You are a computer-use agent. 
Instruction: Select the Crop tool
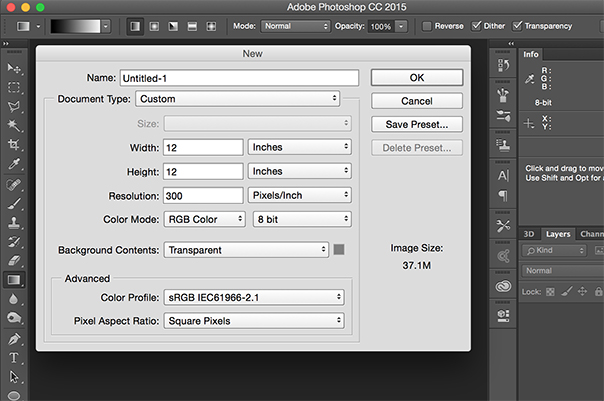[x=14, y=145]
